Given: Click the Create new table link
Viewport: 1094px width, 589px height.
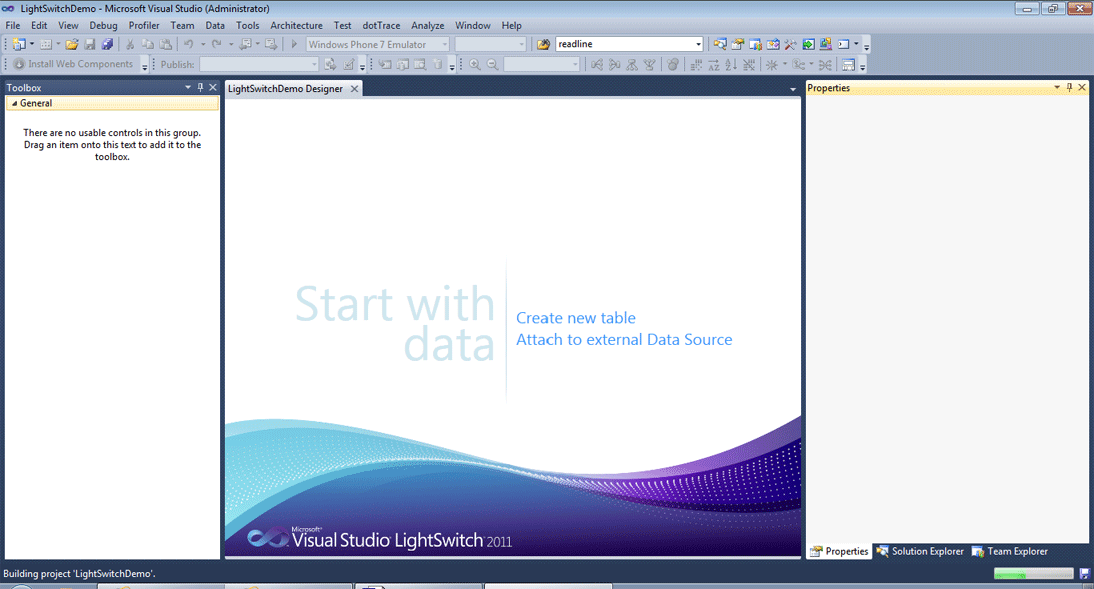Looking at the screenshot, I should click(576, 318).
